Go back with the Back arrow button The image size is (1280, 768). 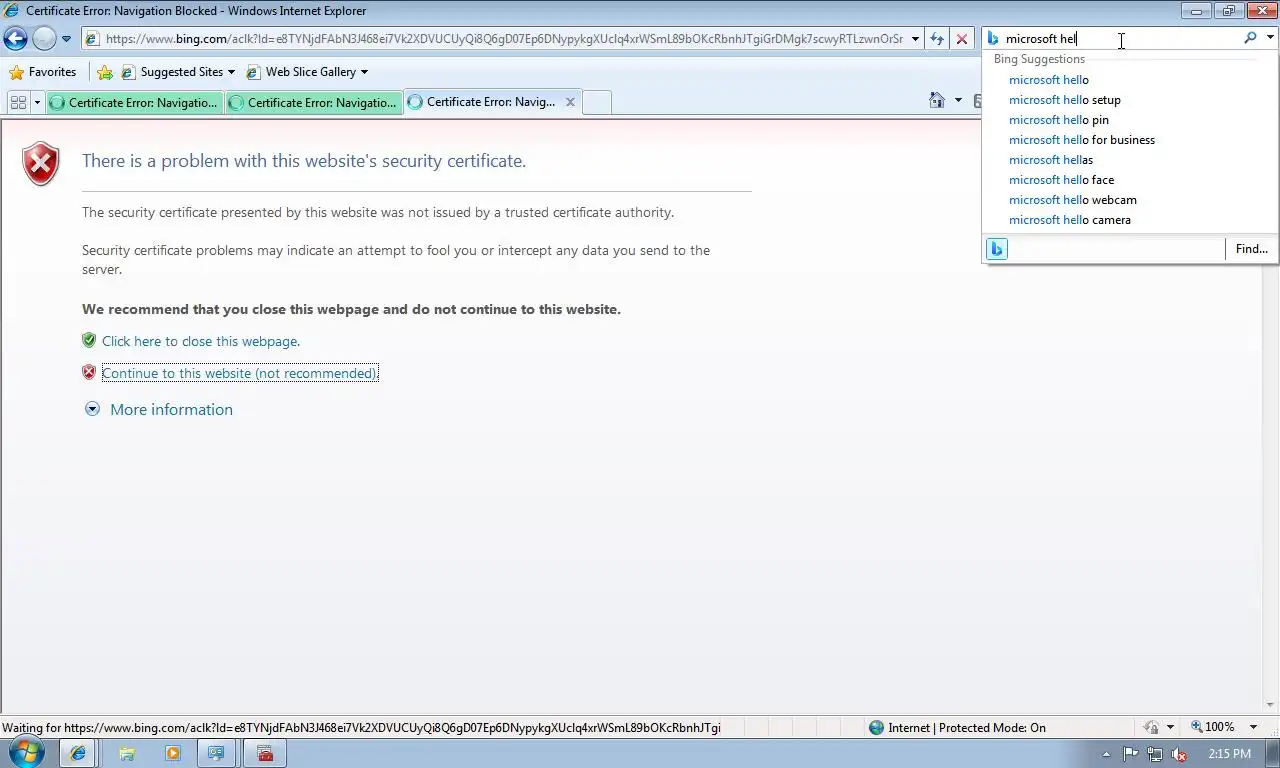(x=15, y=39)
